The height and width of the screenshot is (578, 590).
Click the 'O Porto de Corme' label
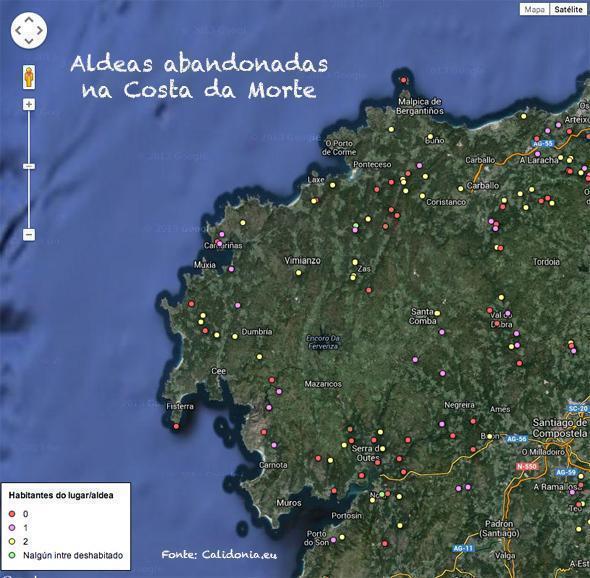pos(339,148)
